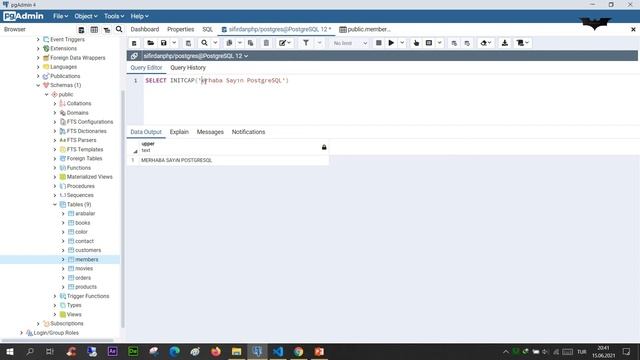
Task: Click the Explain hand icon
Action: pos(416,43)
